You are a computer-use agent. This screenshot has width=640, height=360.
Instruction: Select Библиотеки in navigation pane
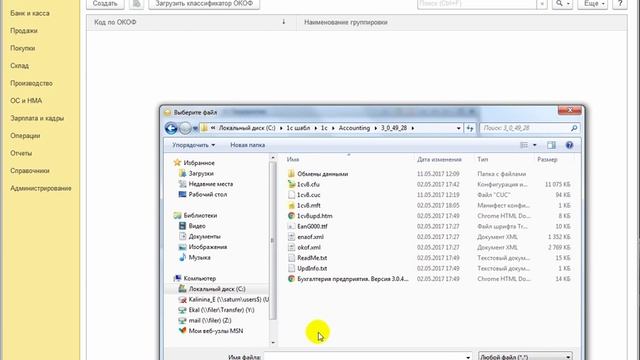pyautogui.click(x=200, y=216)
